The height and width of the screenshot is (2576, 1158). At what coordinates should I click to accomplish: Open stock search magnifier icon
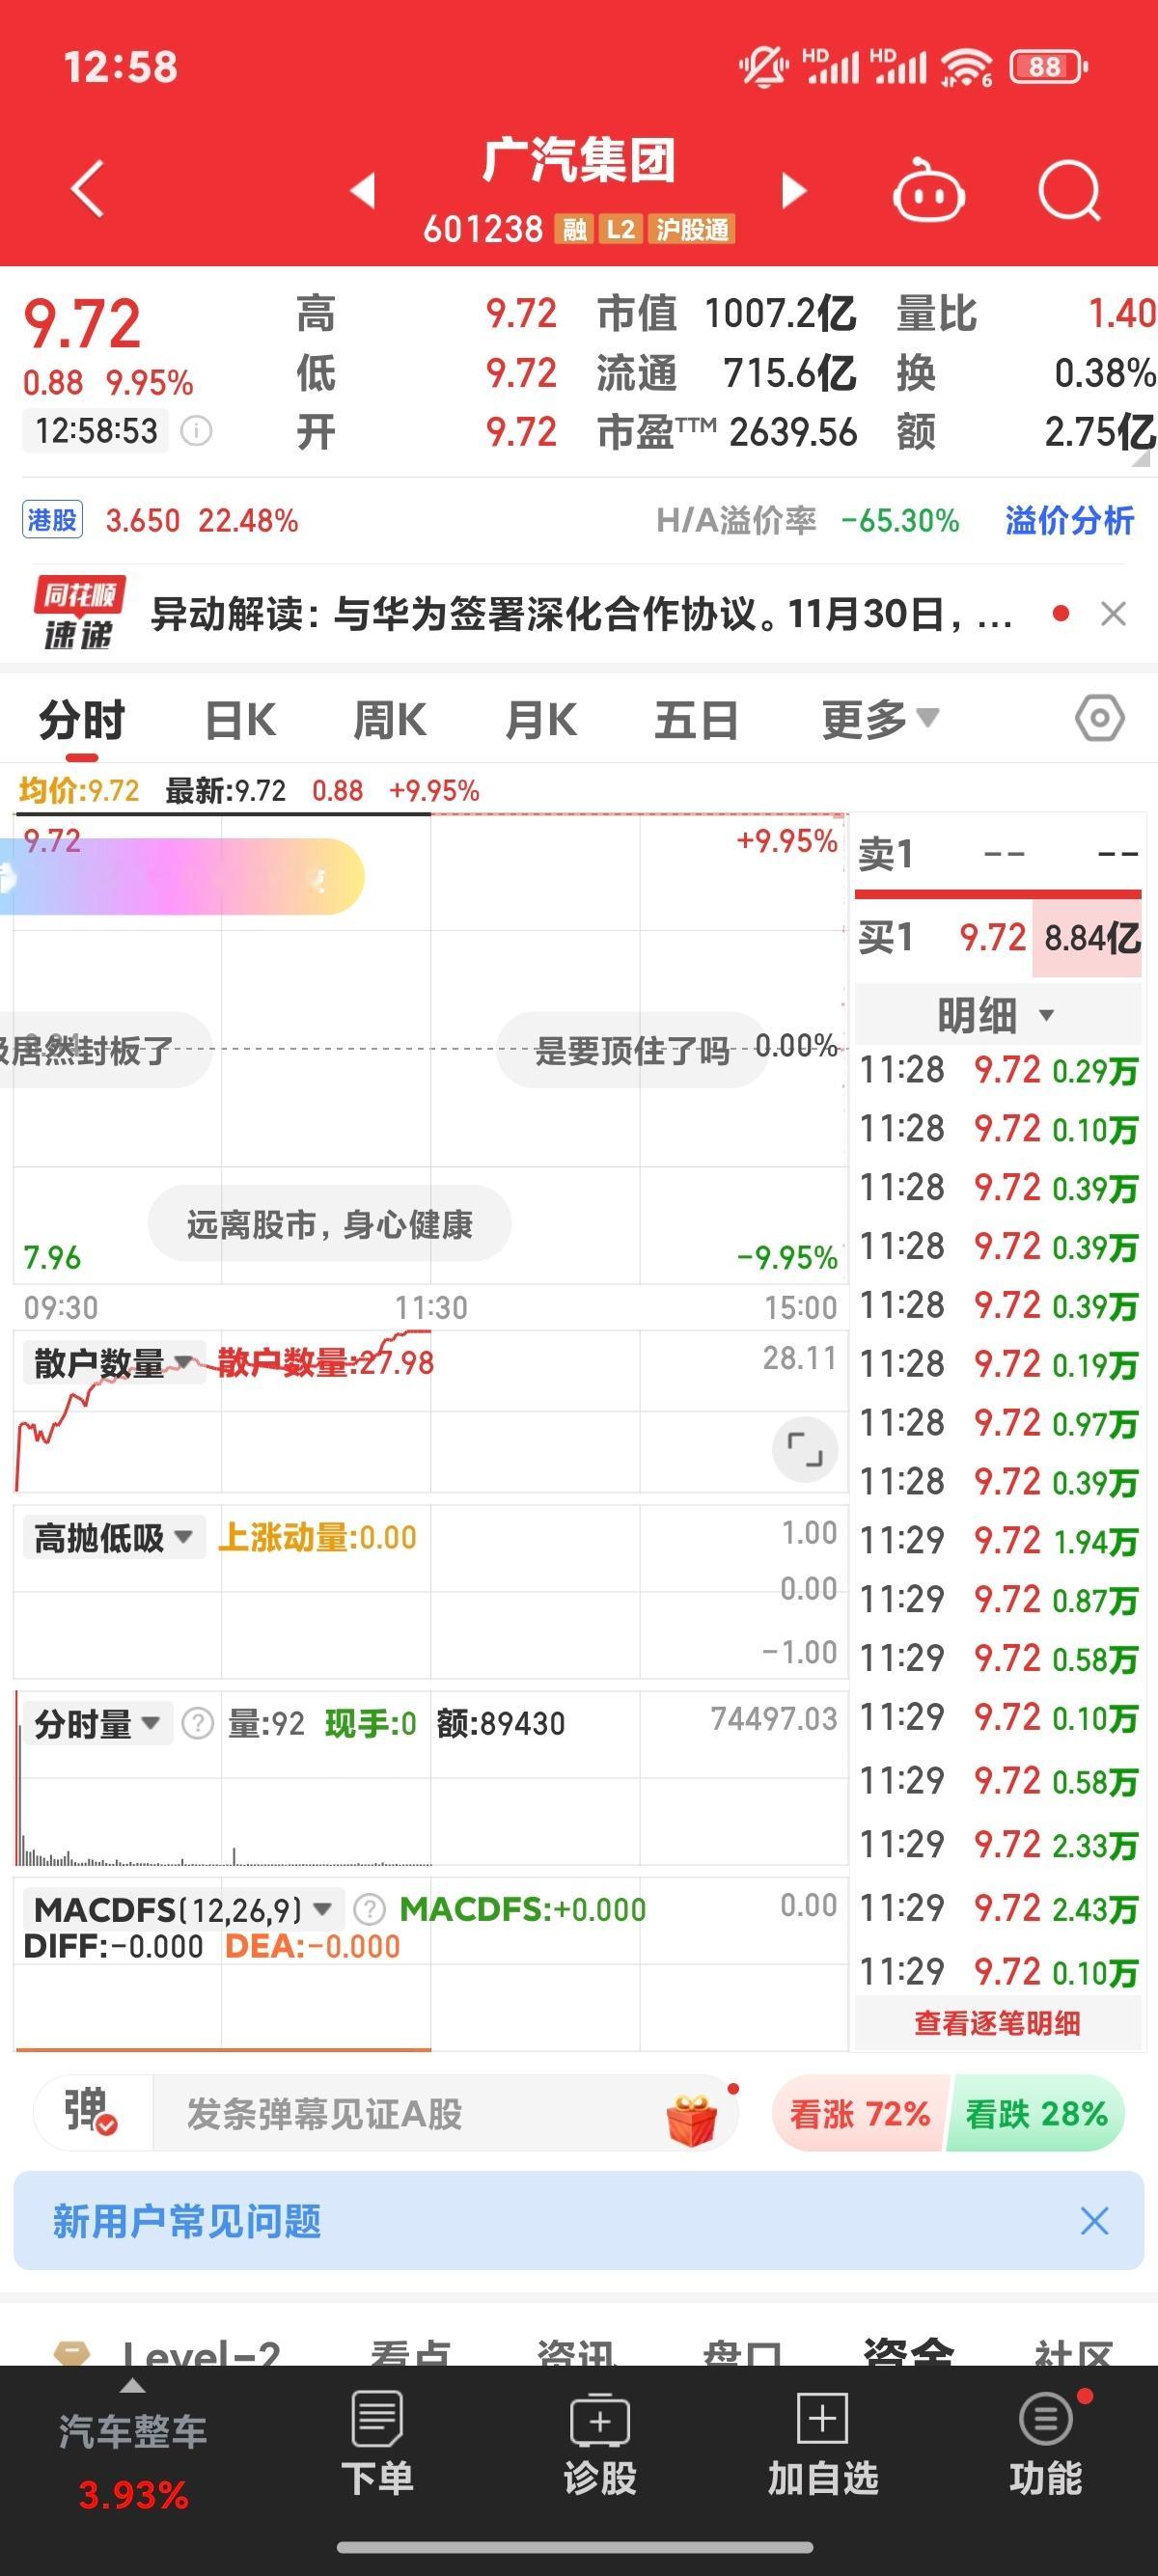tap(1069, 190)
